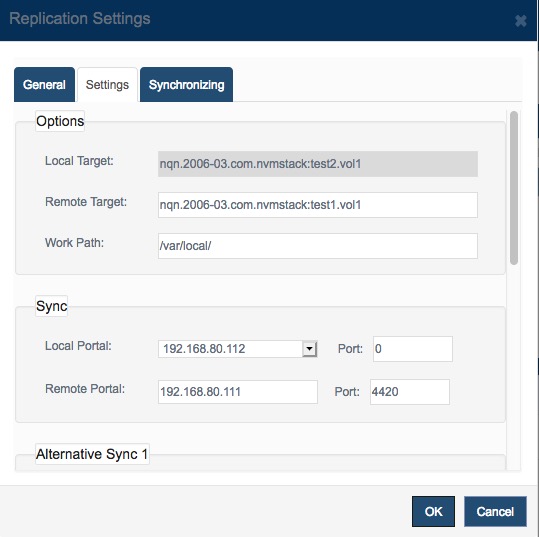The height and width of the screenshot is (537, 539).
Task: Open the Synchronizing tab
Action: pyautogui.click(x=186, y=85)
